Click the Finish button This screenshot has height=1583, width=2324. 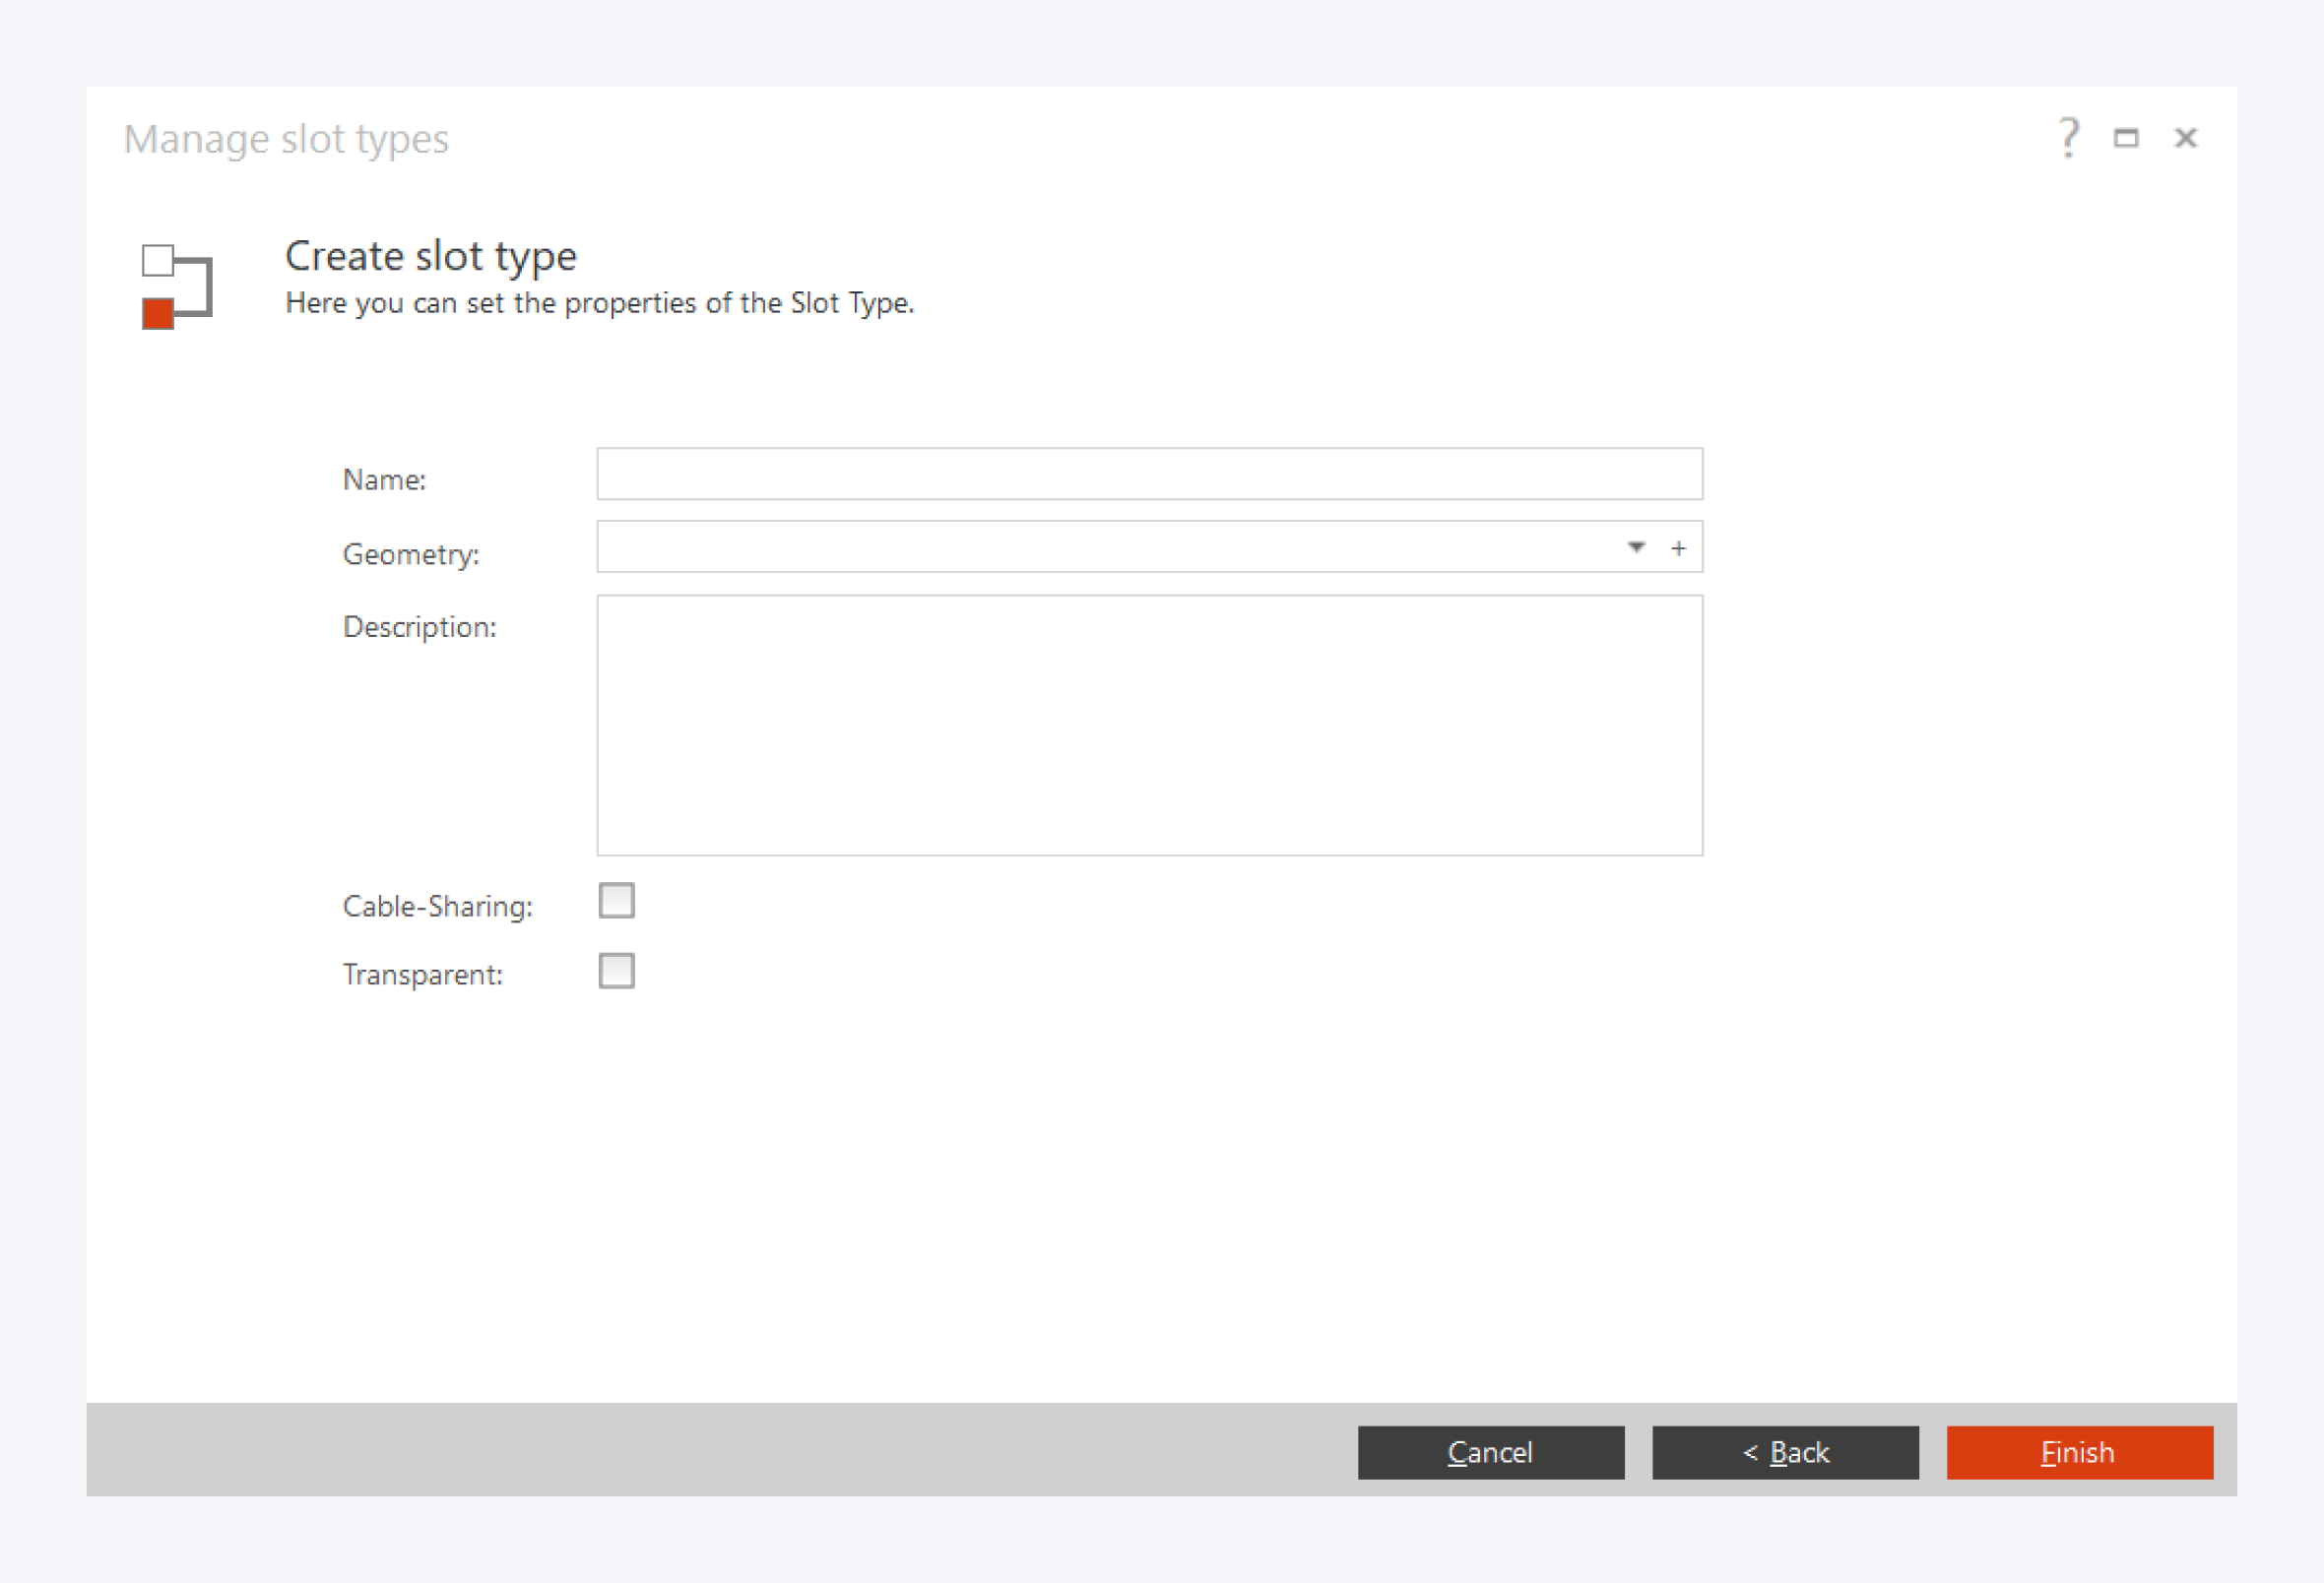pyautogui.click(x=2079, y=1452)
